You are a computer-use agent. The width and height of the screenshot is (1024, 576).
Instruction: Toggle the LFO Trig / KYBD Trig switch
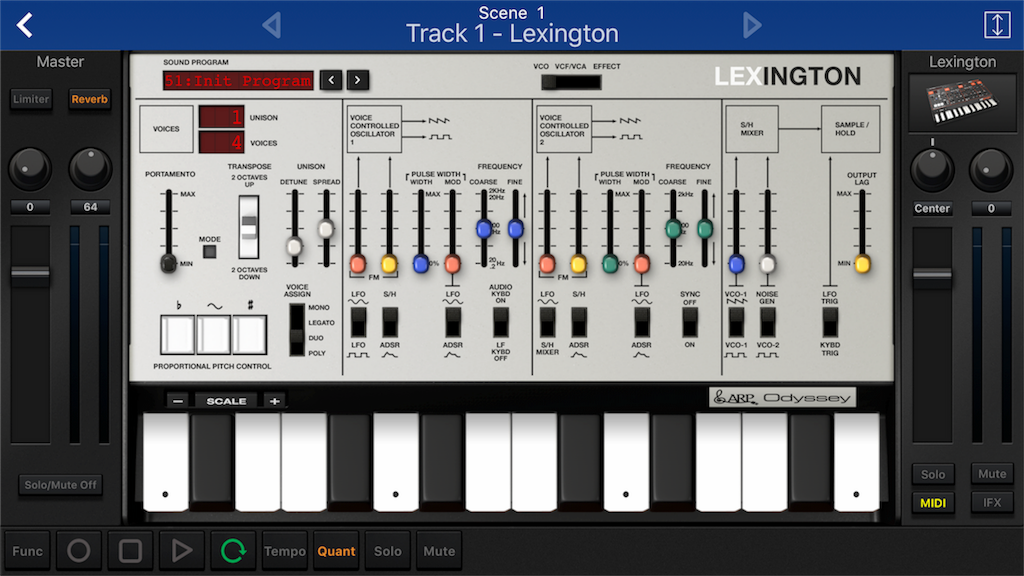pos(830,322)
